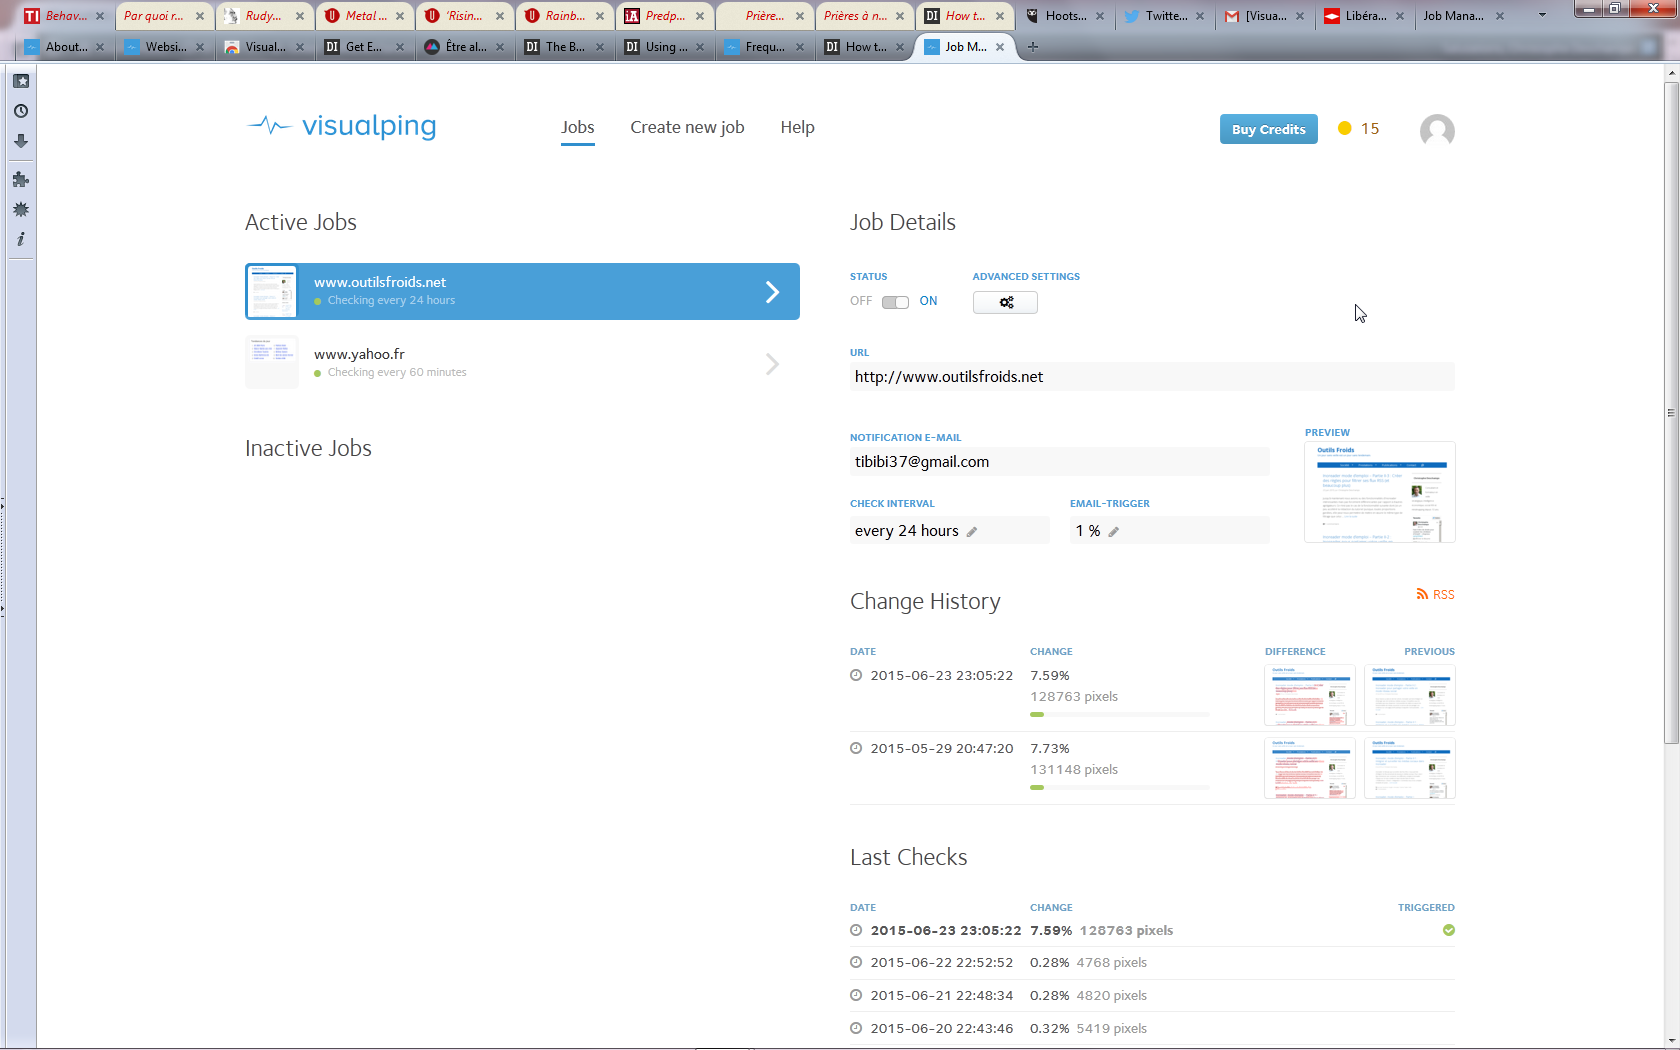This screenshot has width=1680, height=1050.
Task: Open the sidebar history clock icon
Action: click(x=21, y=111)
